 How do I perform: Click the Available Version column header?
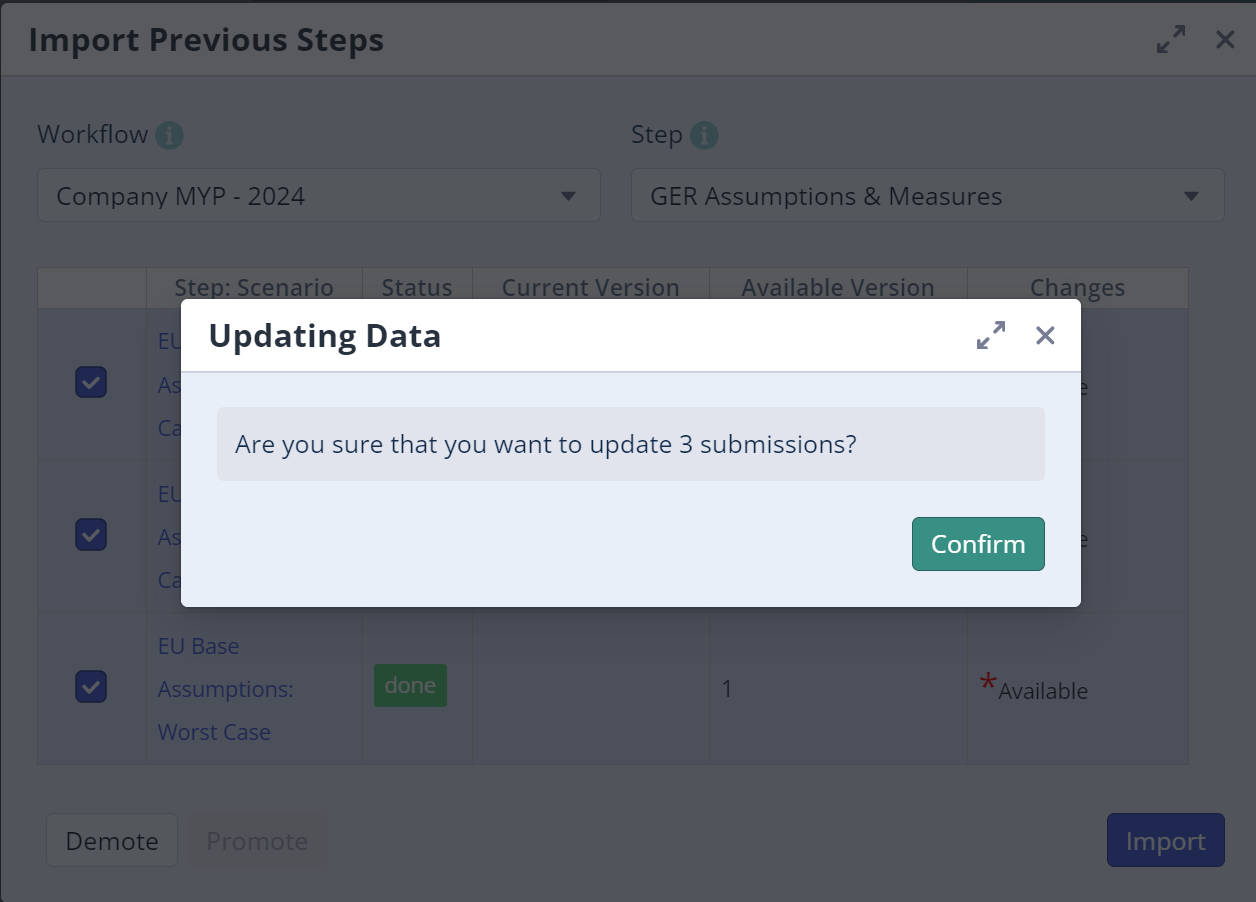point(838,288)
